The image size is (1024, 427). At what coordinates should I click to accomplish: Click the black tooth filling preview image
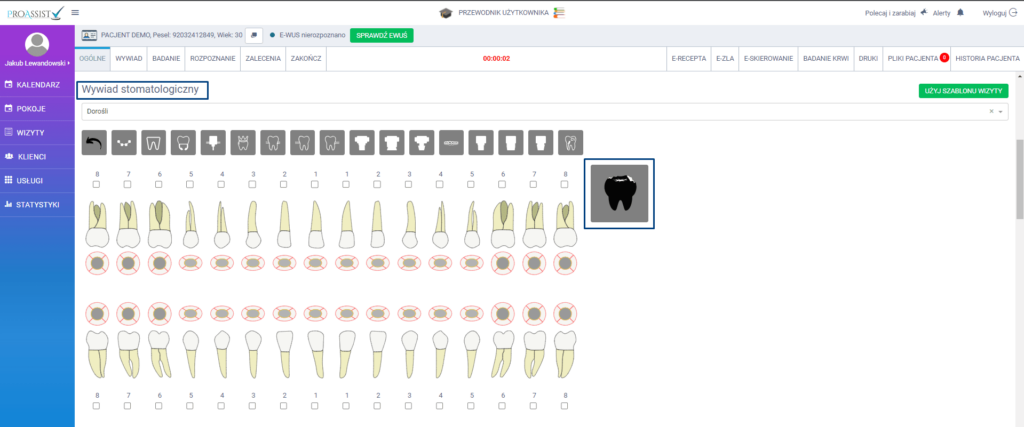(x=619, y=193)
